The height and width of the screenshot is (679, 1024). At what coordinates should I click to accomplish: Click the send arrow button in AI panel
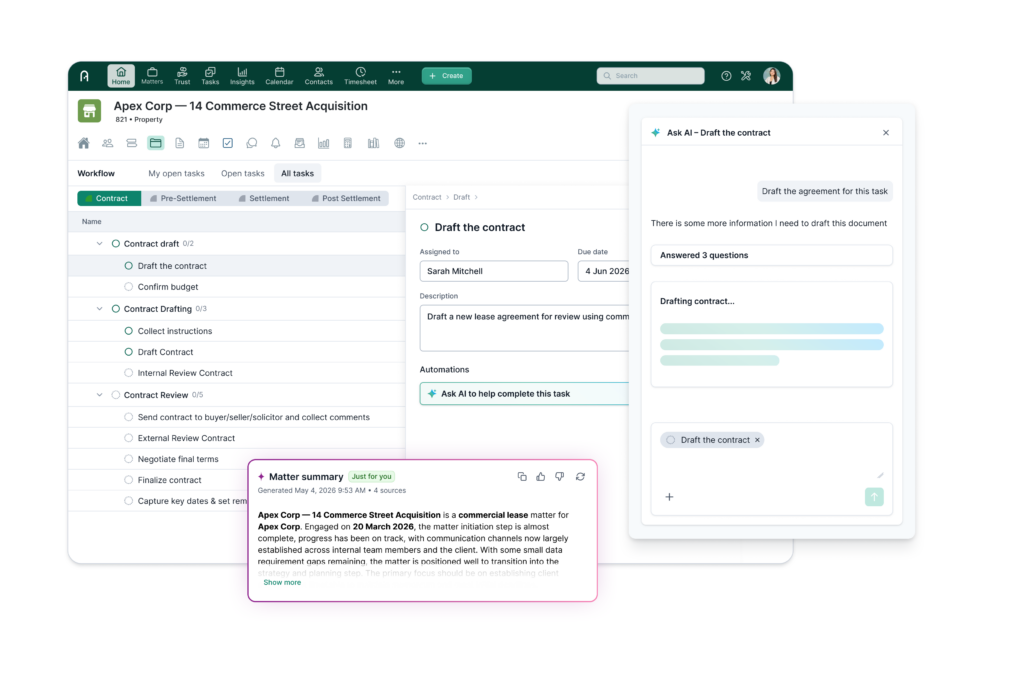click(x=874, y=497)
